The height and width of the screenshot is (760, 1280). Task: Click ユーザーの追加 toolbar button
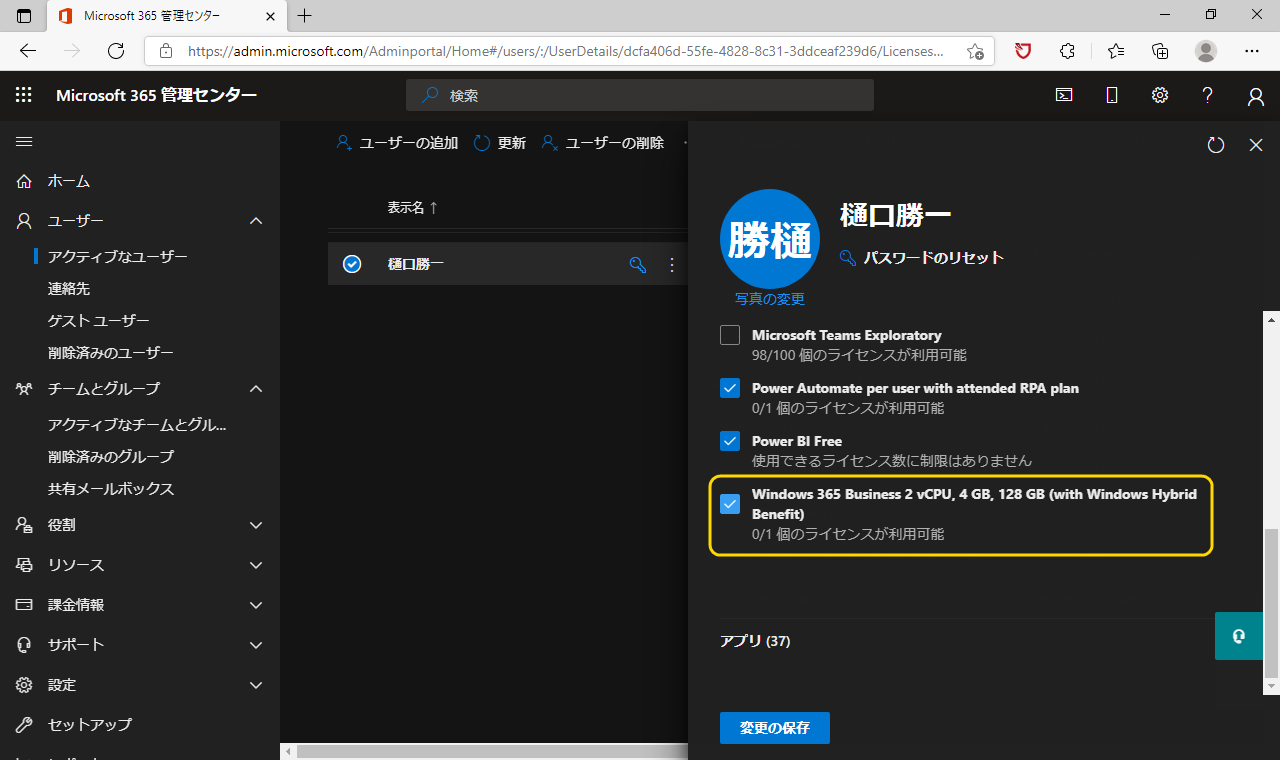point(397,143)
